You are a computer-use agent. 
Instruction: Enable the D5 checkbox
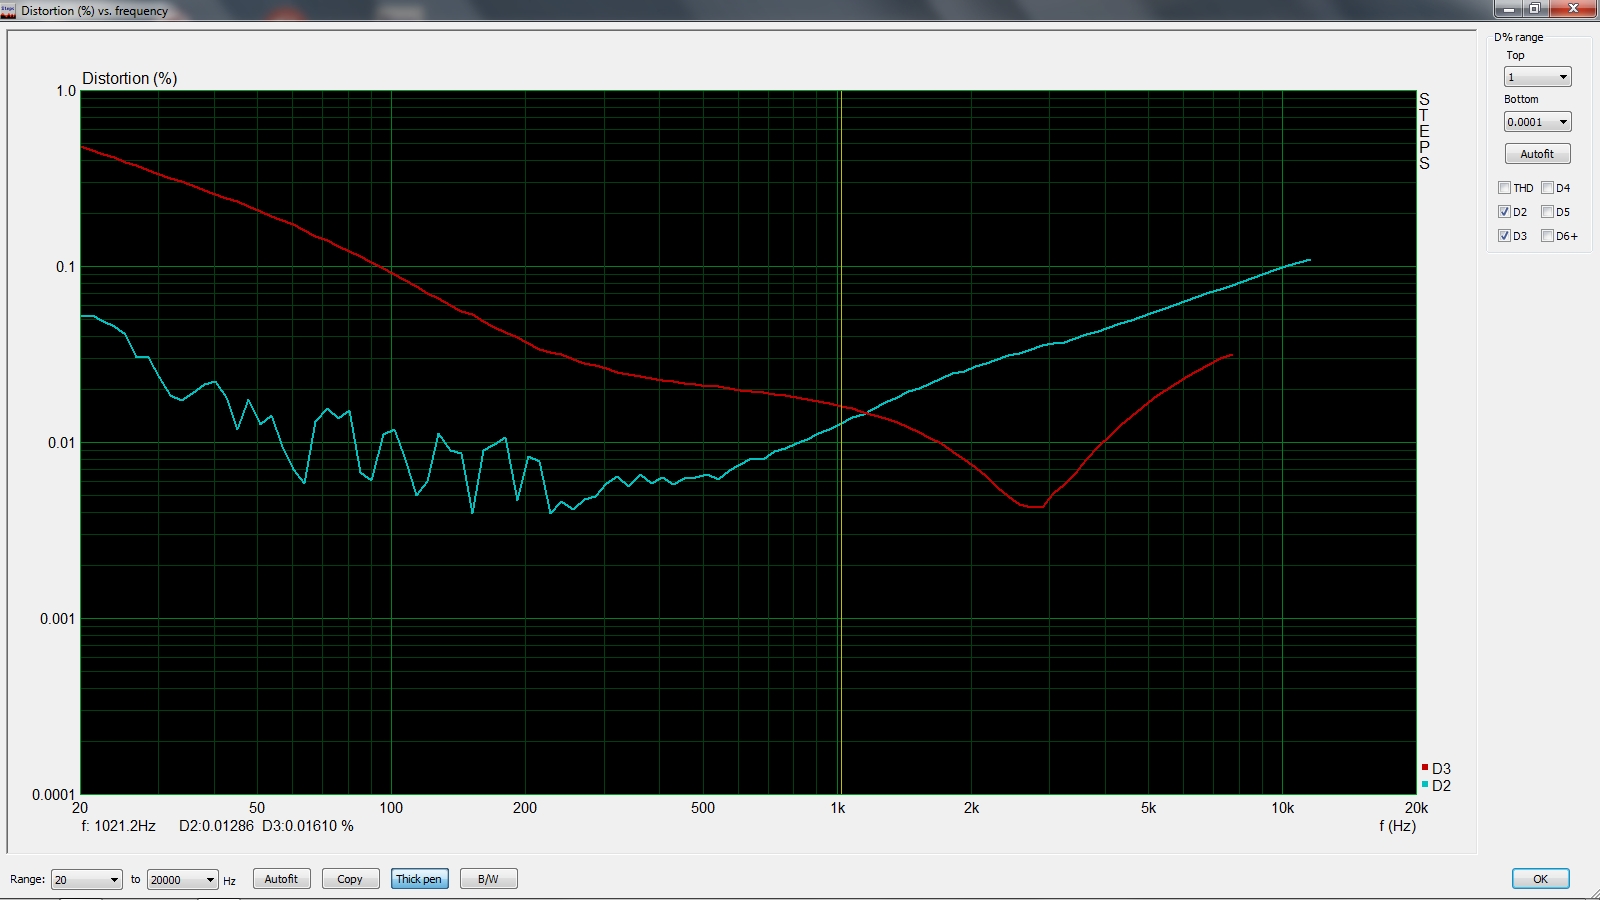point(1547,212)
